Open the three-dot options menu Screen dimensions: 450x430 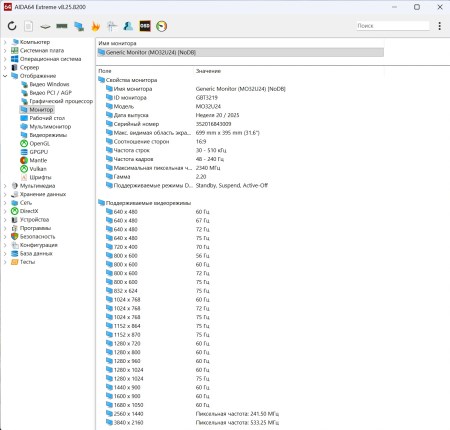point(440,26)
